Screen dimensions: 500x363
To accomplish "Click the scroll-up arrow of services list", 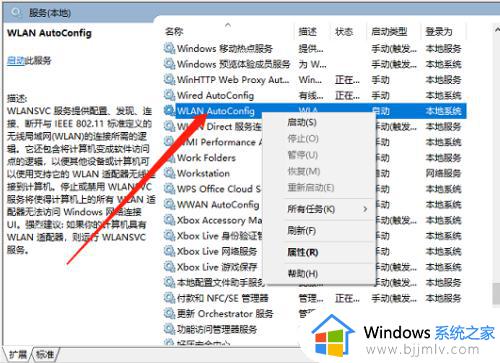I will click(x=496, y=29).
